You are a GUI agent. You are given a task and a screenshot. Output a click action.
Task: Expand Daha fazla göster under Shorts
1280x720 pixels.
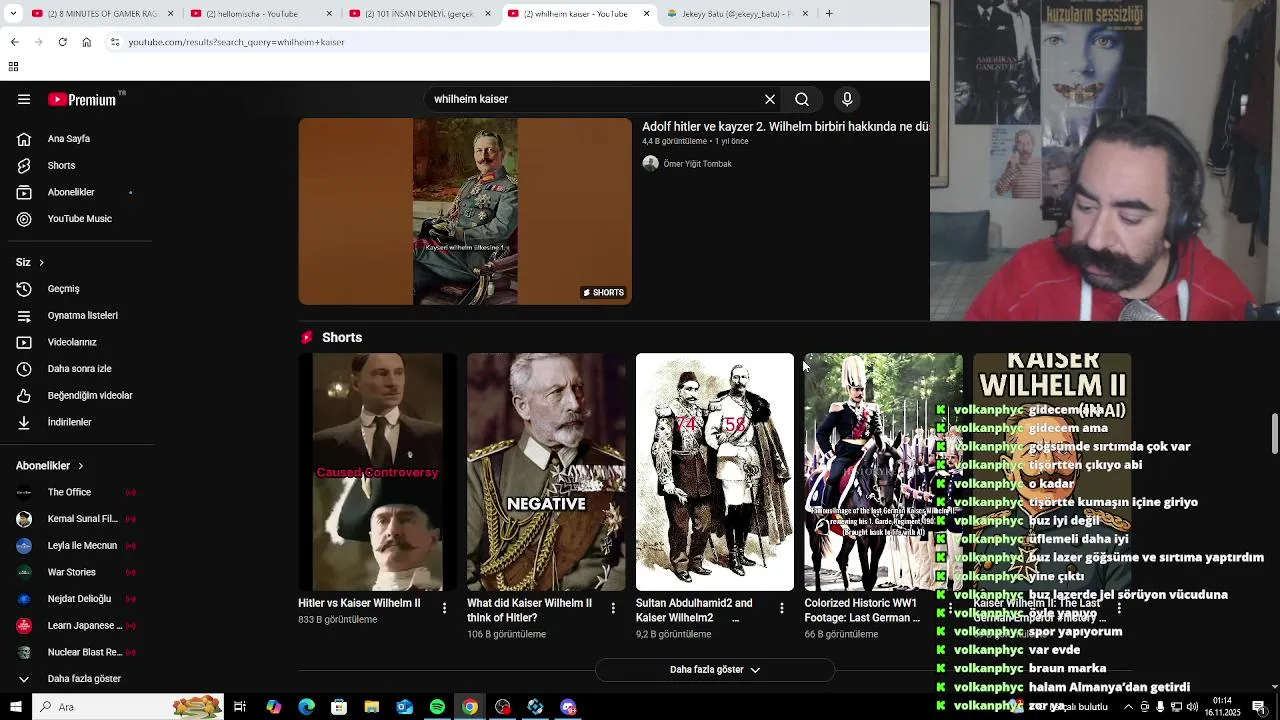coord(715,670)
